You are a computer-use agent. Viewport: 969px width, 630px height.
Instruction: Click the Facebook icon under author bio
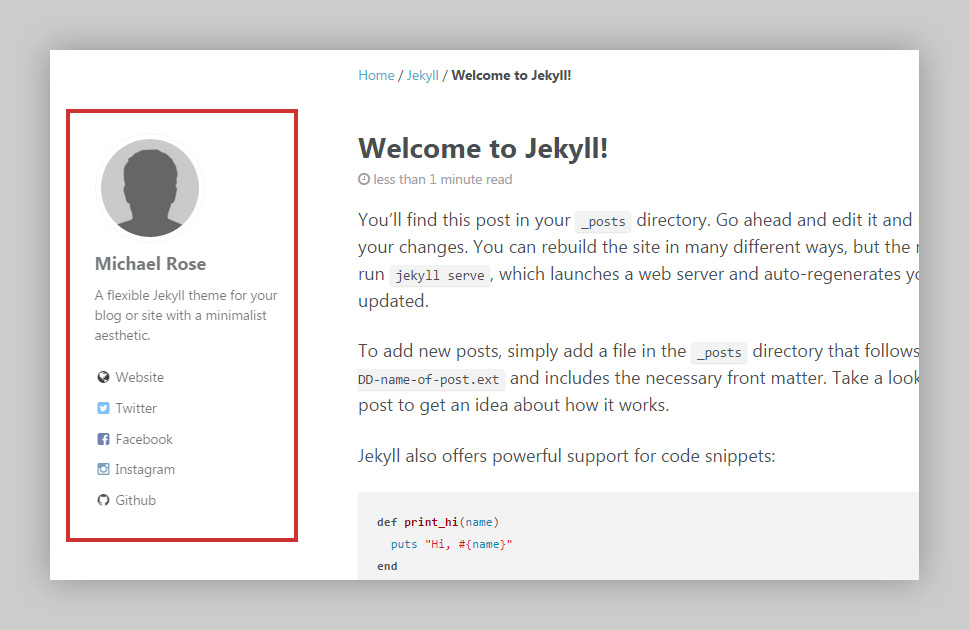[x=103, y=439]
